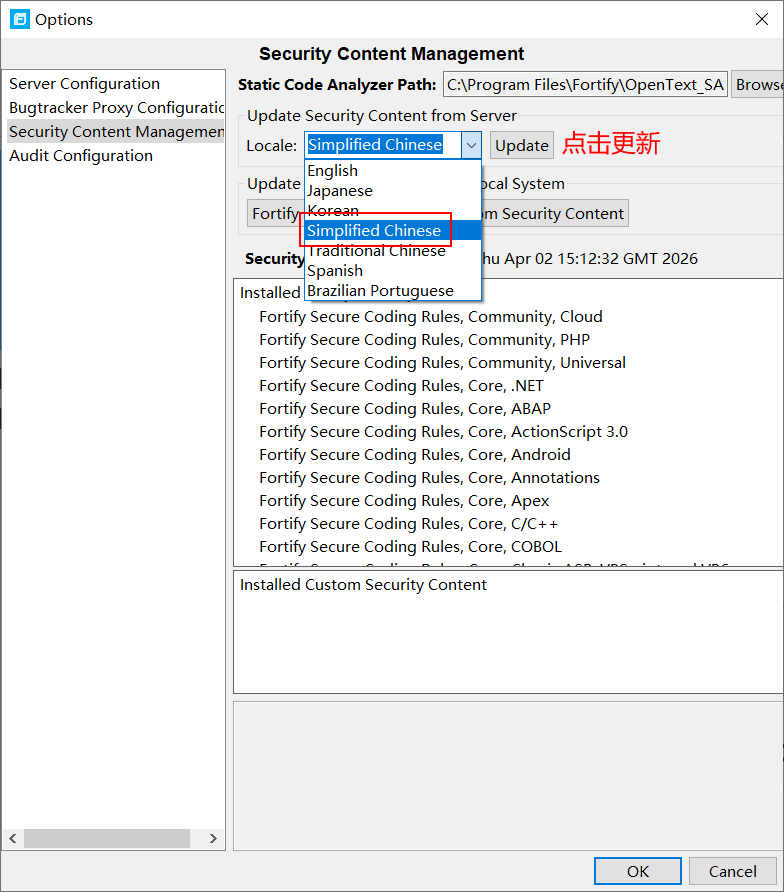Image resolution: width=784 pixels, height=892 pixels.
Task: Choose Traditional Chinese locale option
Action: click(x=393, y=250)
